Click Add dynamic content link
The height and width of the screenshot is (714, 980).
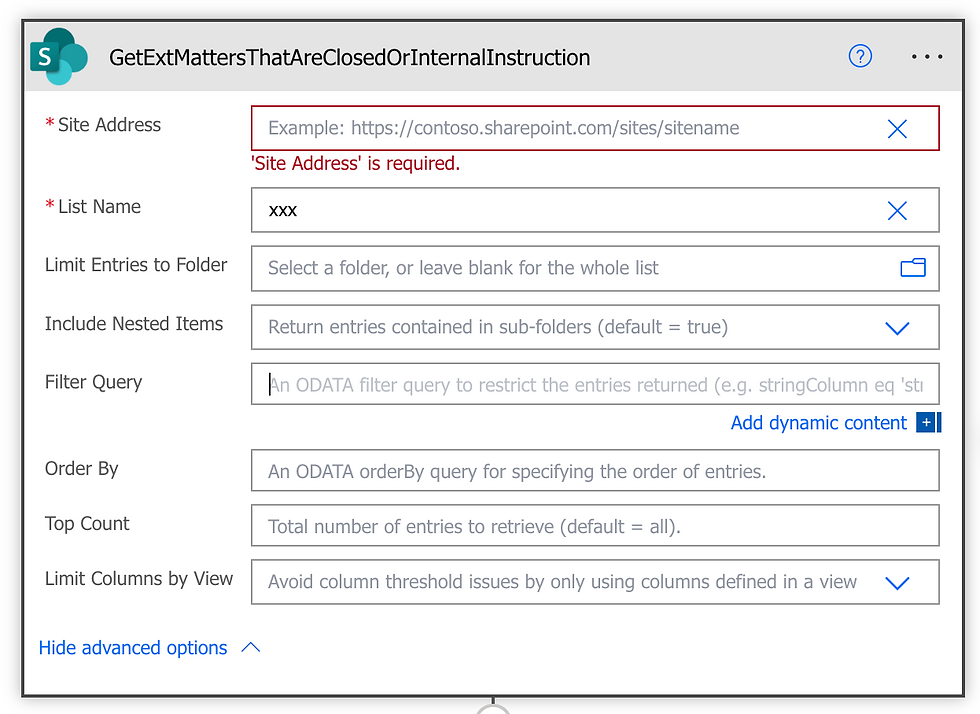click(818, 423)
